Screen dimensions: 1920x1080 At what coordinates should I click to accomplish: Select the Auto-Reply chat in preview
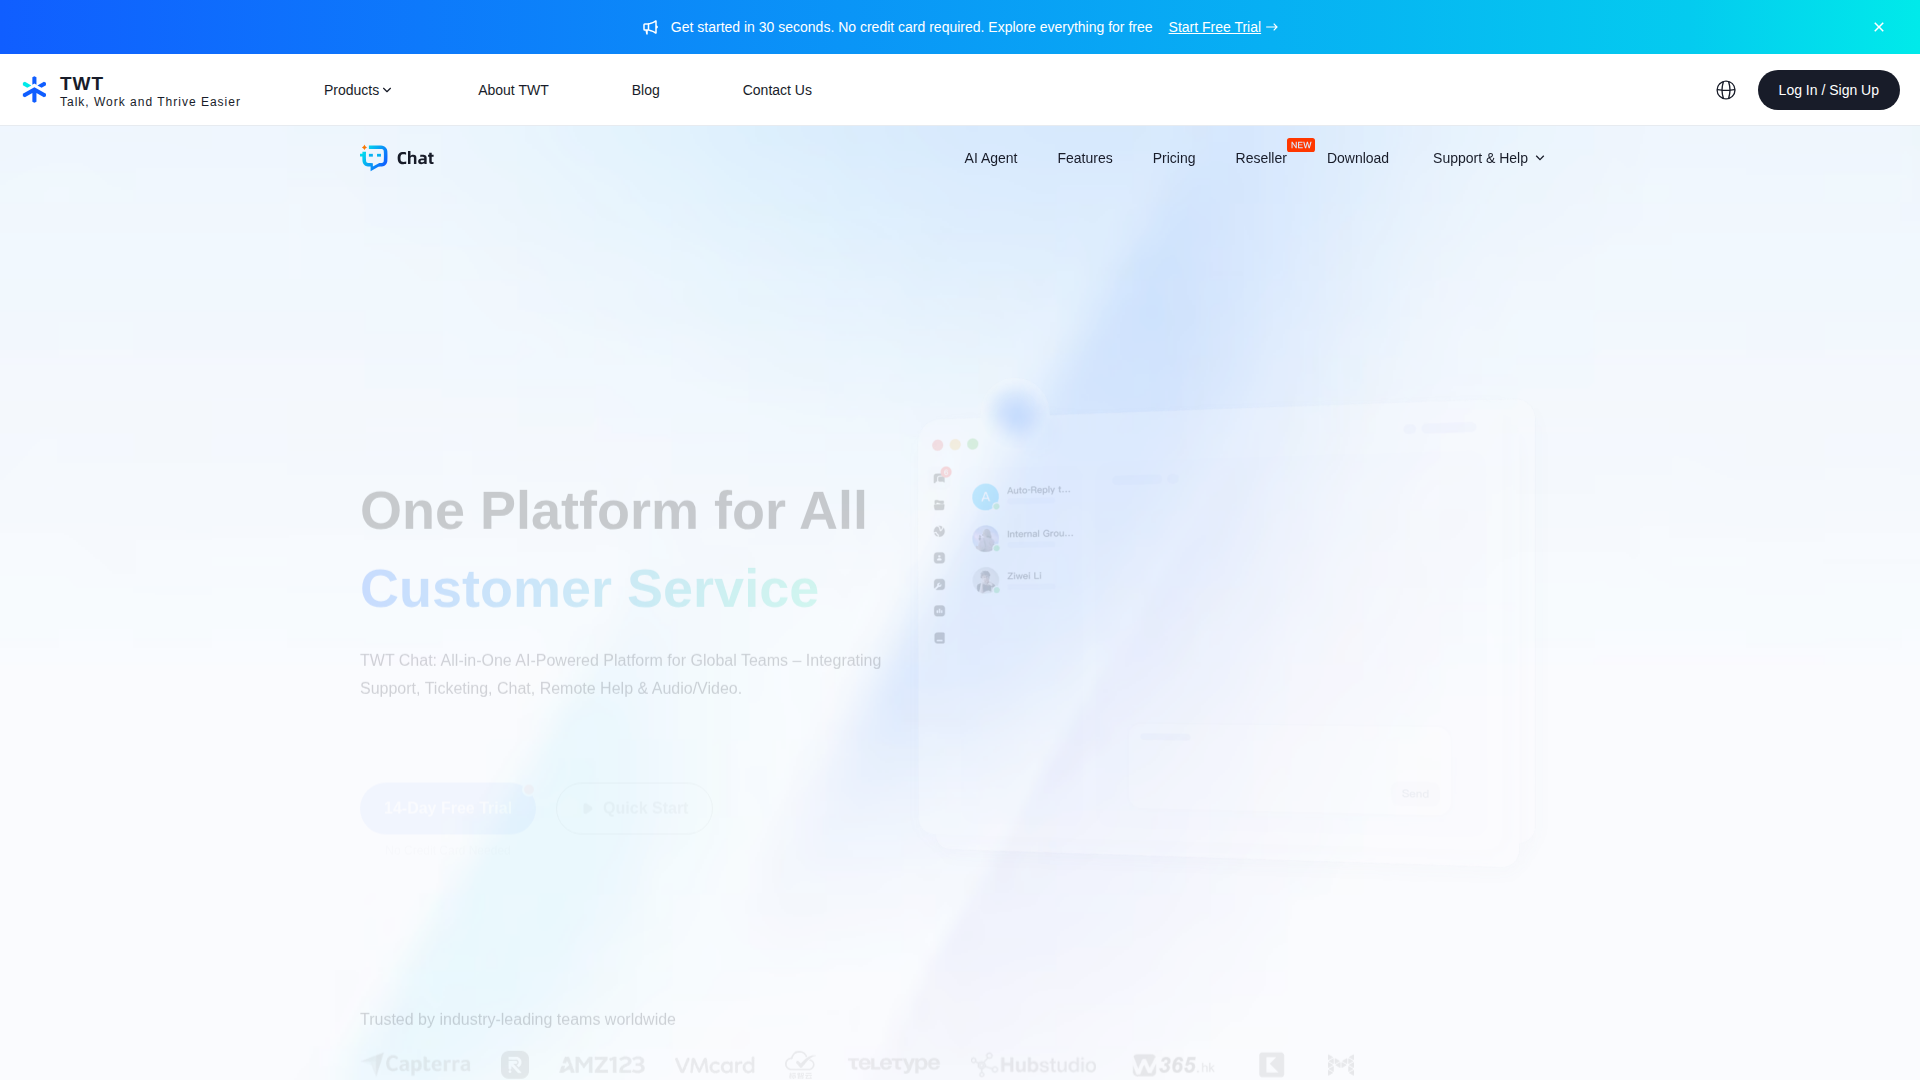coord(1022,496)
